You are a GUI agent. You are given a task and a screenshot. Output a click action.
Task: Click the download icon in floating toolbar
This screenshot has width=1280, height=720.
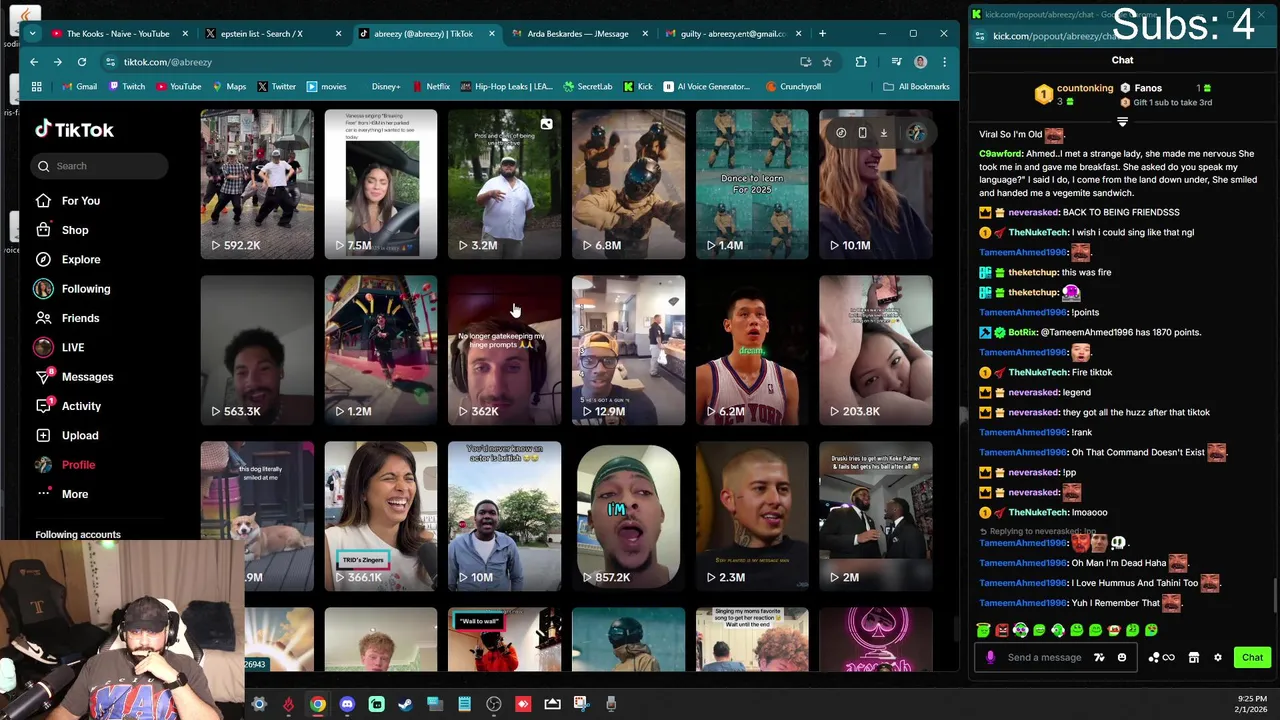click(883, 133)
